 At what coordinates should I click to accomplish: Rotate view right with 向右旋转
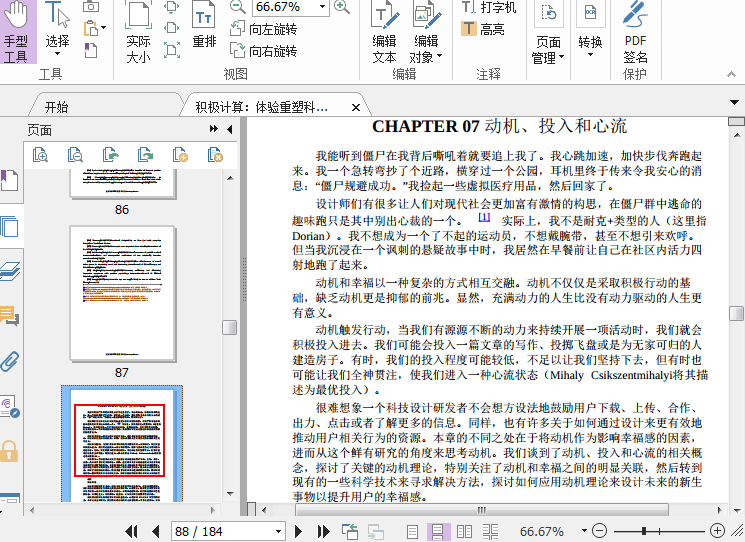point(264,50)
